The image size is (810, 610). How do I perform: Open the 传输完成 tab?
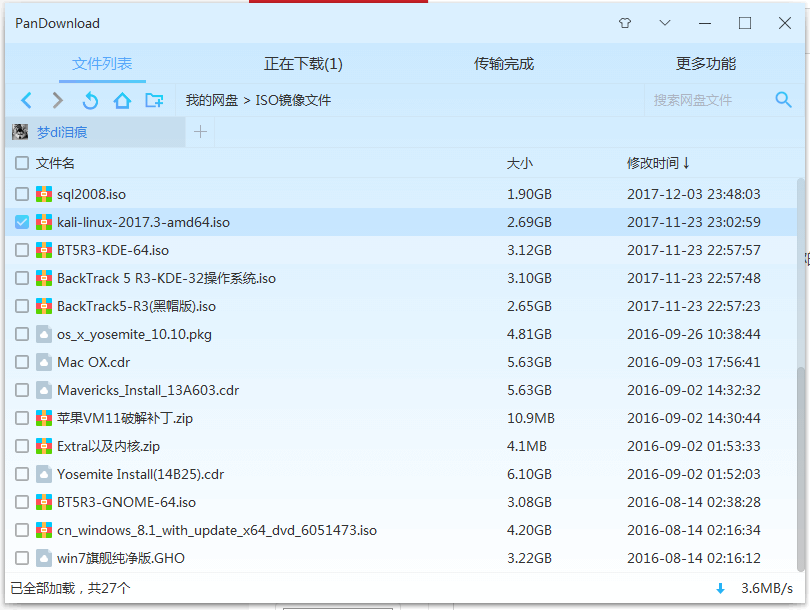[x=504, y=64]
